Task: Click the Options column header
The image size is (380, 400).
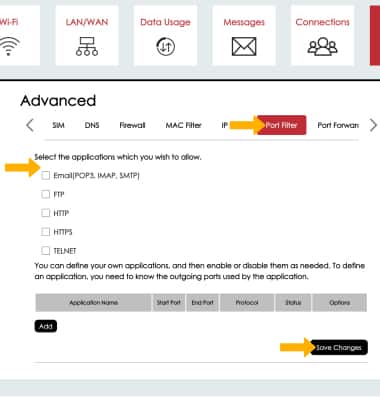Action: tap(339, 303)
